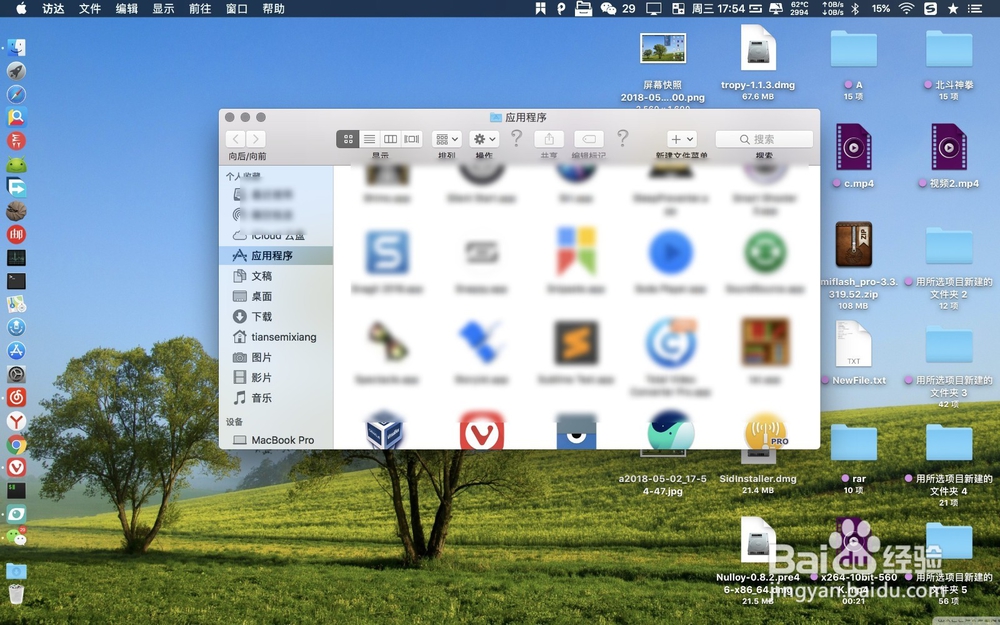Open 影片 in the Finder sidebar
Viewport: 1000px width, 625px height.
[276, 378]
